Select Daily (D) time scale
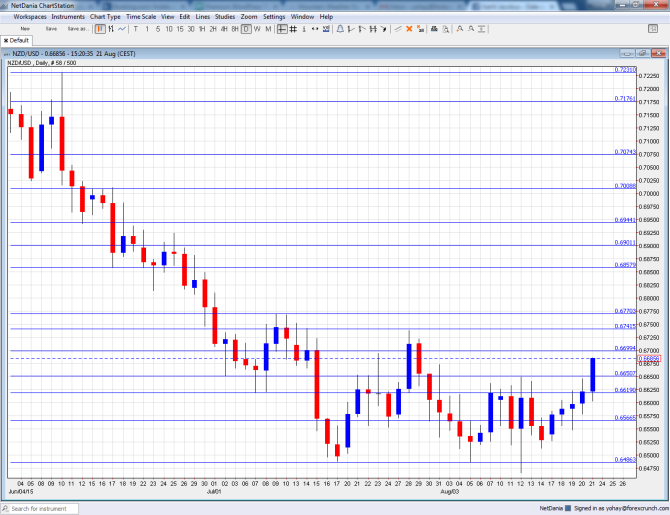The width and height of the screenshot is (670, 515). [246, 29]
